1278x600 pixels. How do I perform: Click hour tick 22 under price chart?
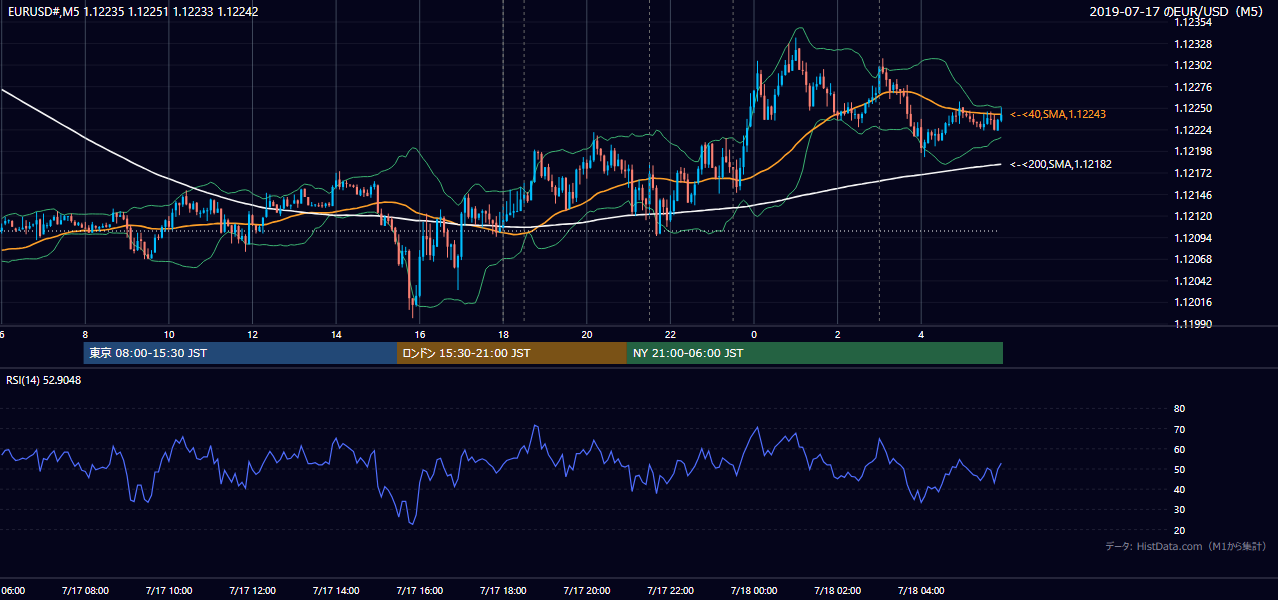671,335
